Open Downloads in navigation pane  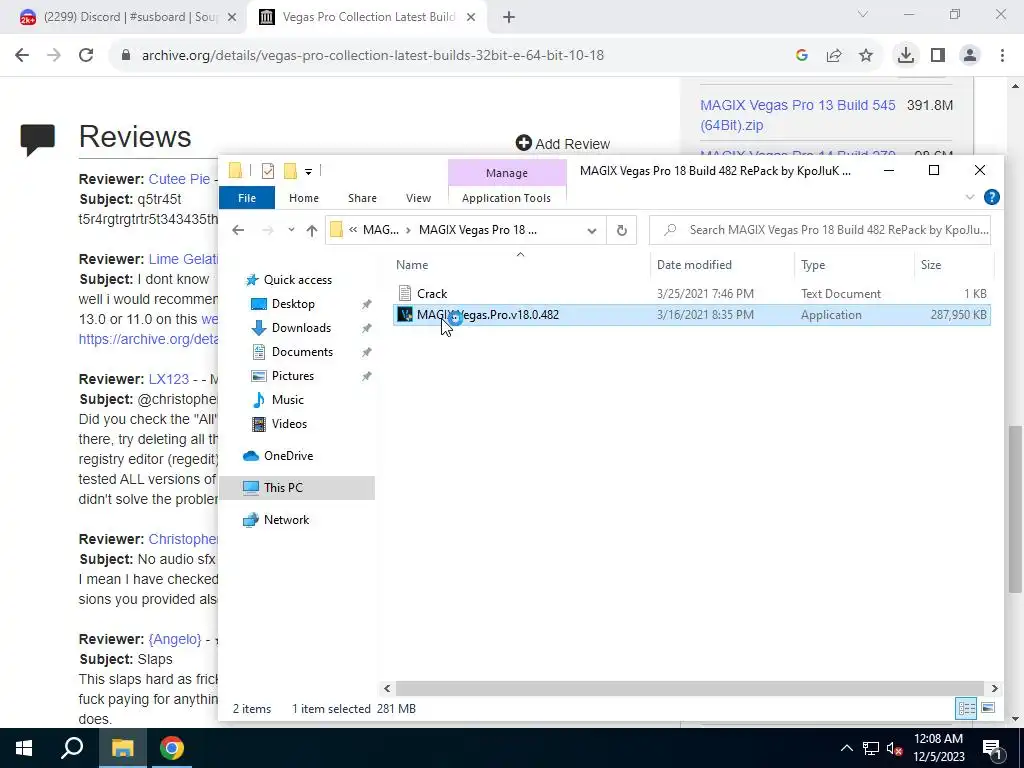[301, 328]
